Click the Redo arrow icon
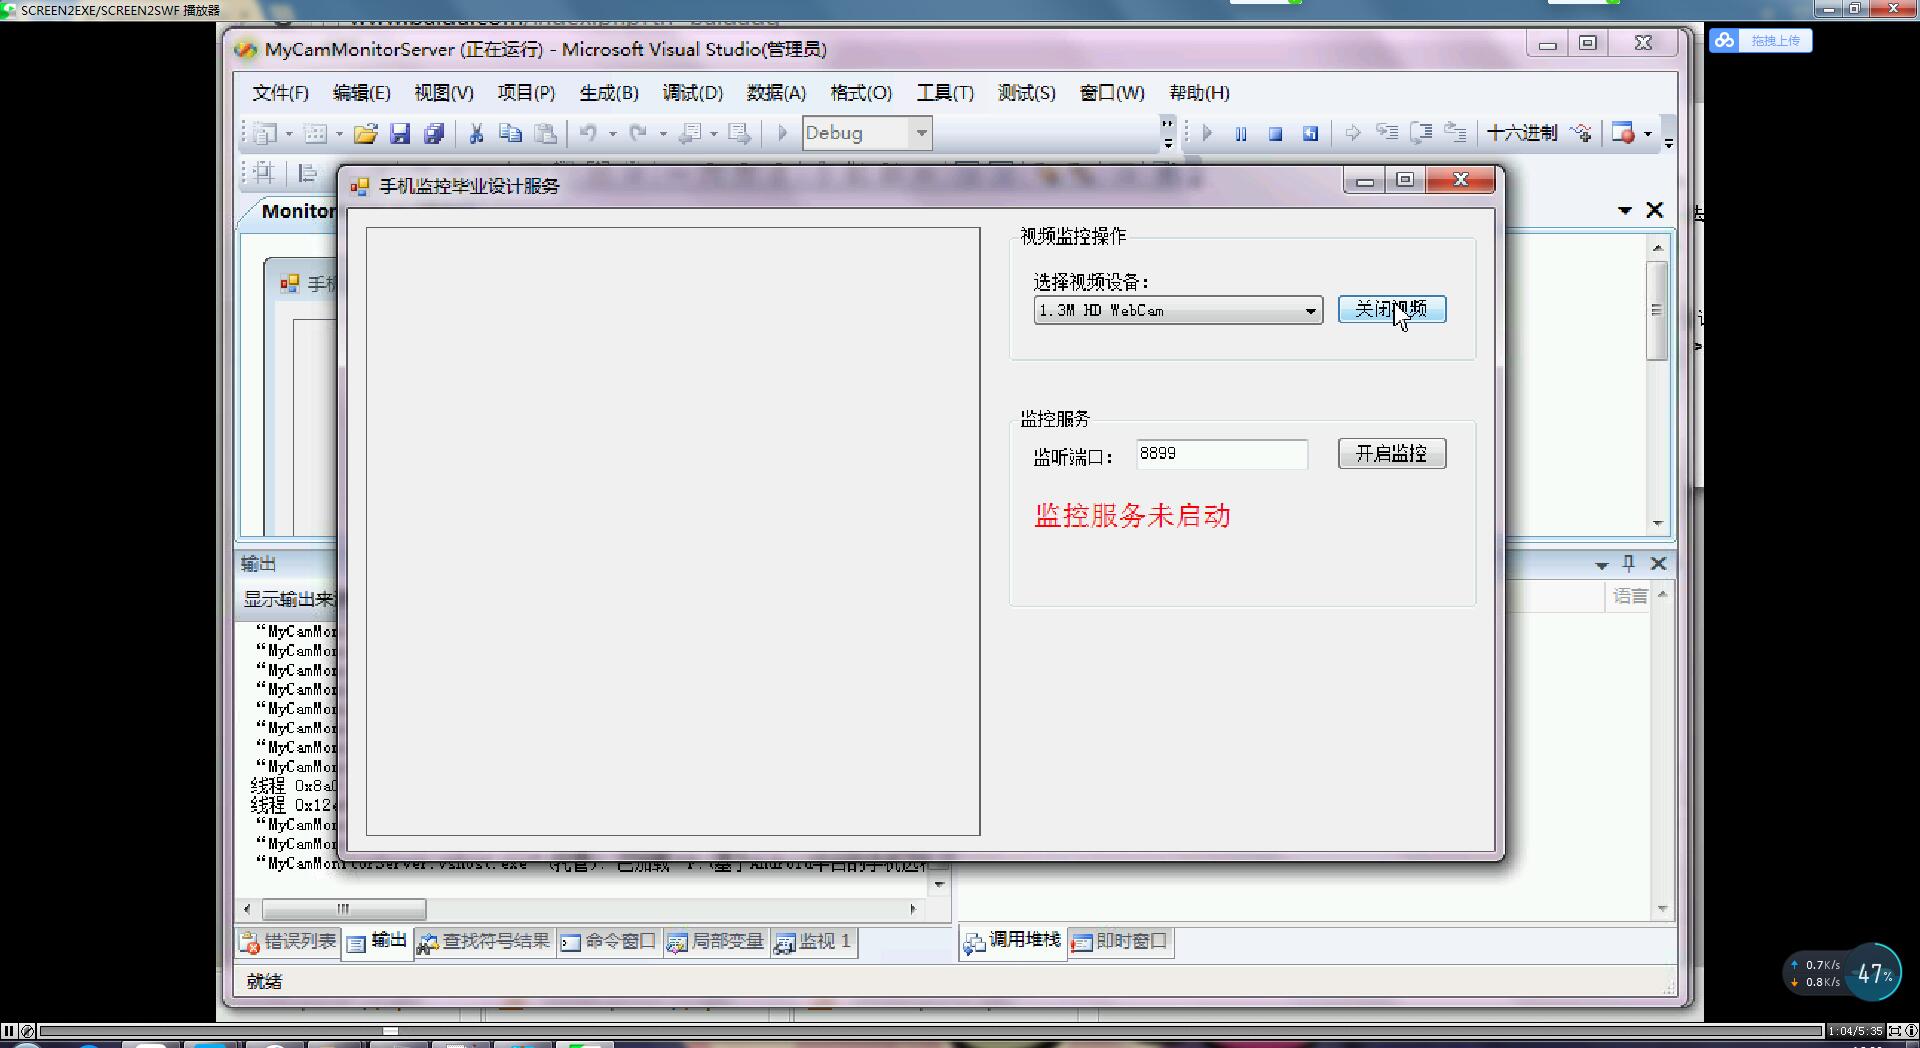Image resolution: width=1920 pixels, height=1048 pixels. point(639,133)
